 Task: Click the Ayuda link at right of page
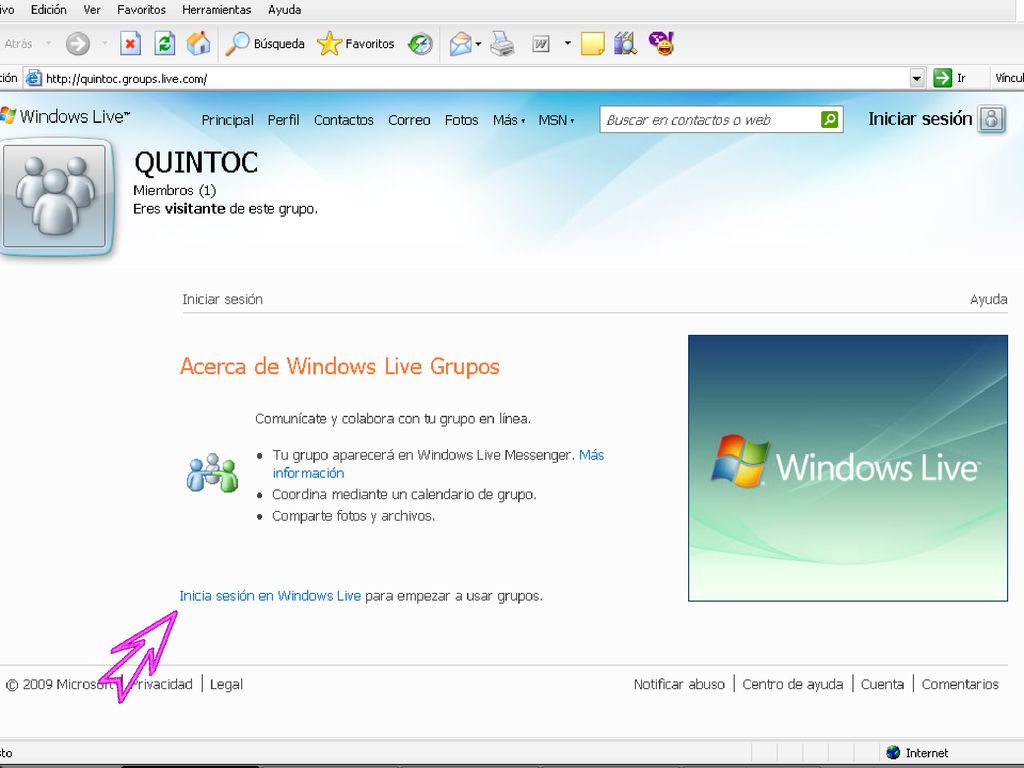[988, 299]
